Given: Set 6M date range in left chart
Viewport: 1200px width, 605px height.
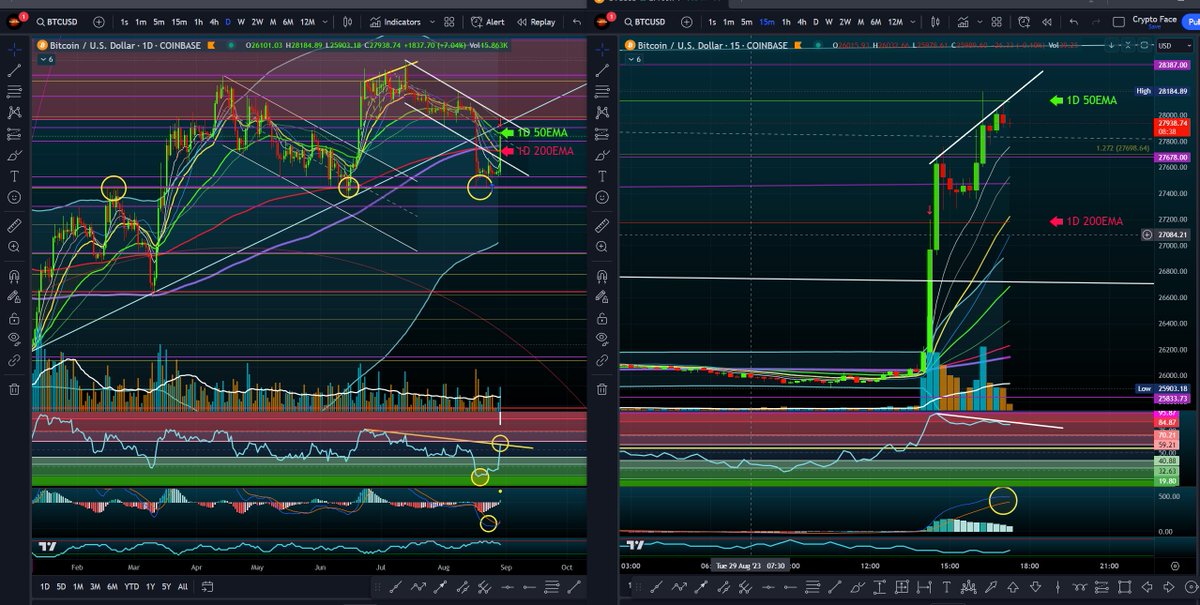Looking at the screenshot, I should point(112,586).
